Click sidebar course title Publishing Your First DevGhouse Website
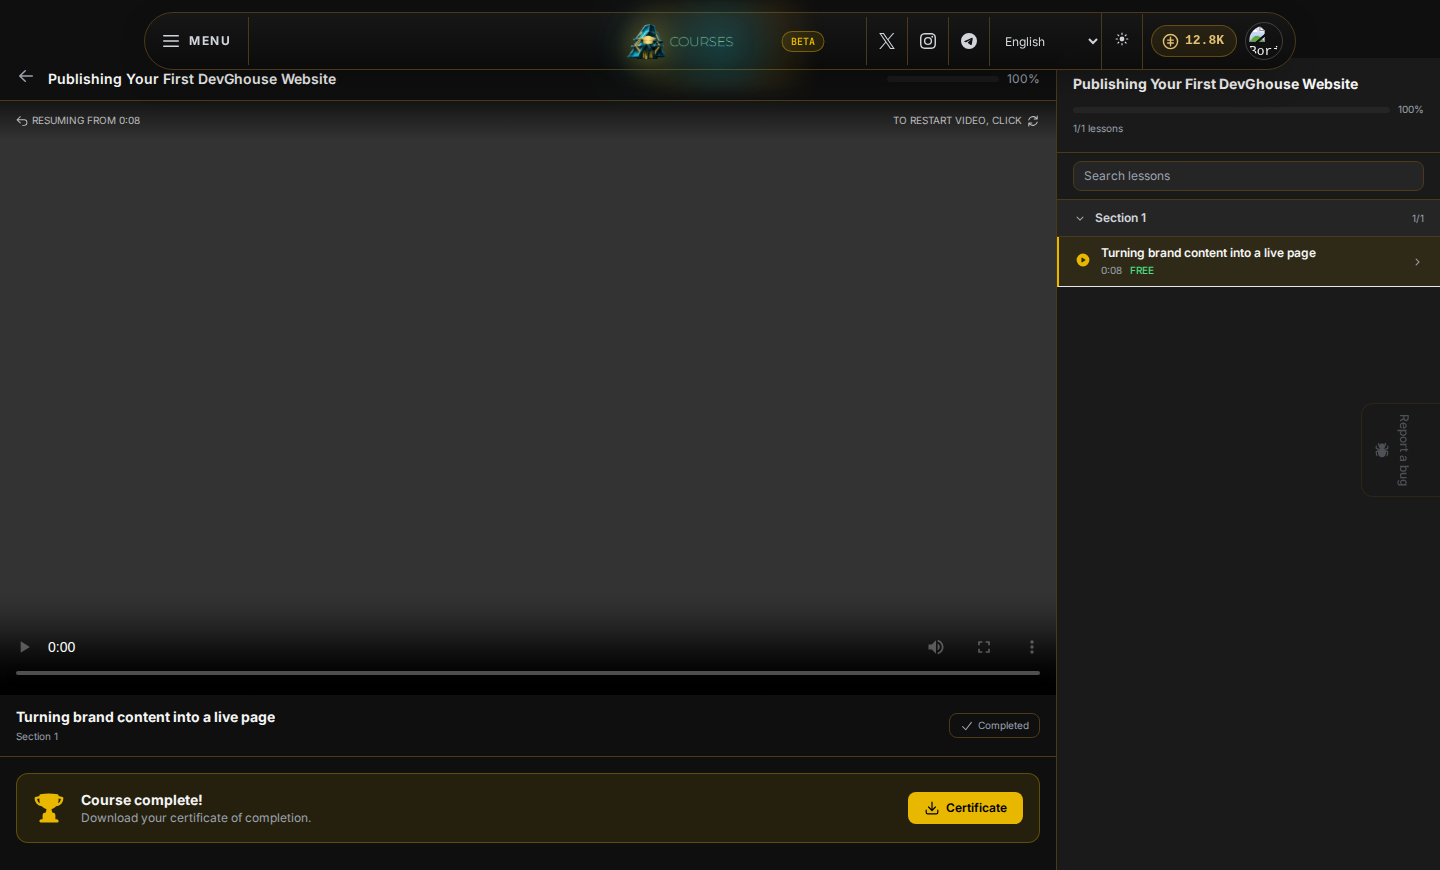This screenshot has height=870, width=1440. [1215, 84]
